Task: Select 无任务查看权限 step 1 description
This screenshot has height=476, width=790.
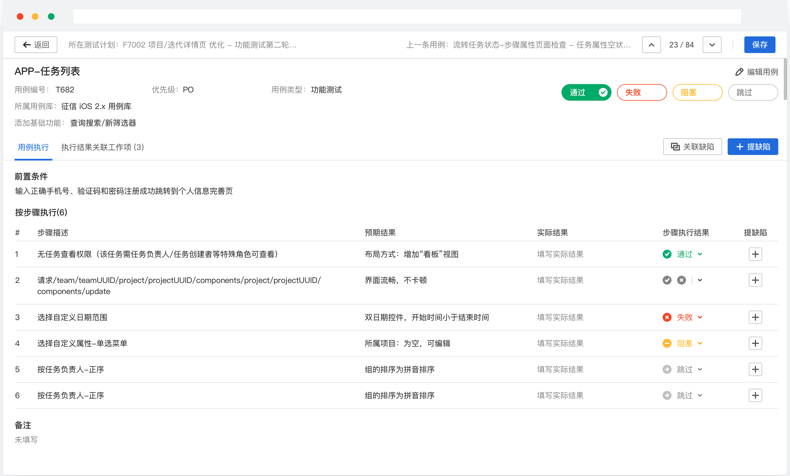Action: (x=158, y=254)
